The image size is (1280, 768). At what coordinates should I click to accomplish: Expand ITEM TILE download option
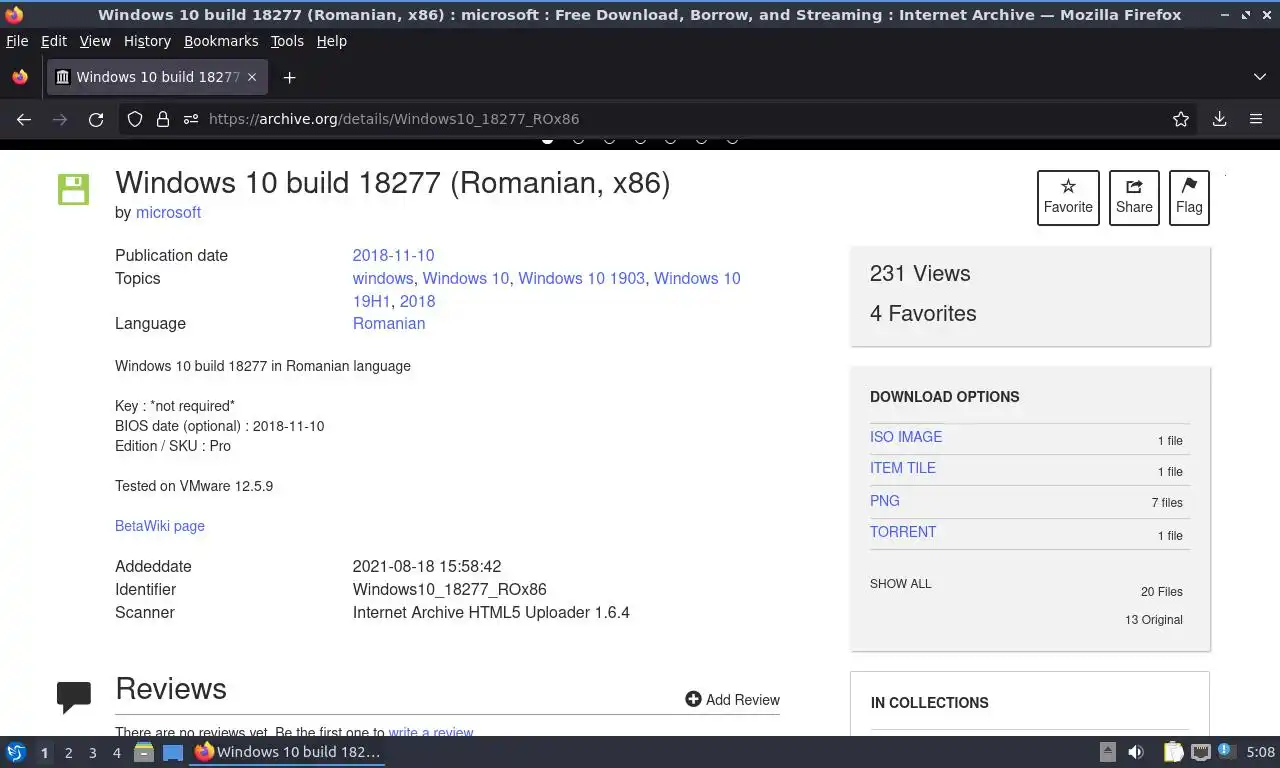pyautogui.click(x=903, y=468)
